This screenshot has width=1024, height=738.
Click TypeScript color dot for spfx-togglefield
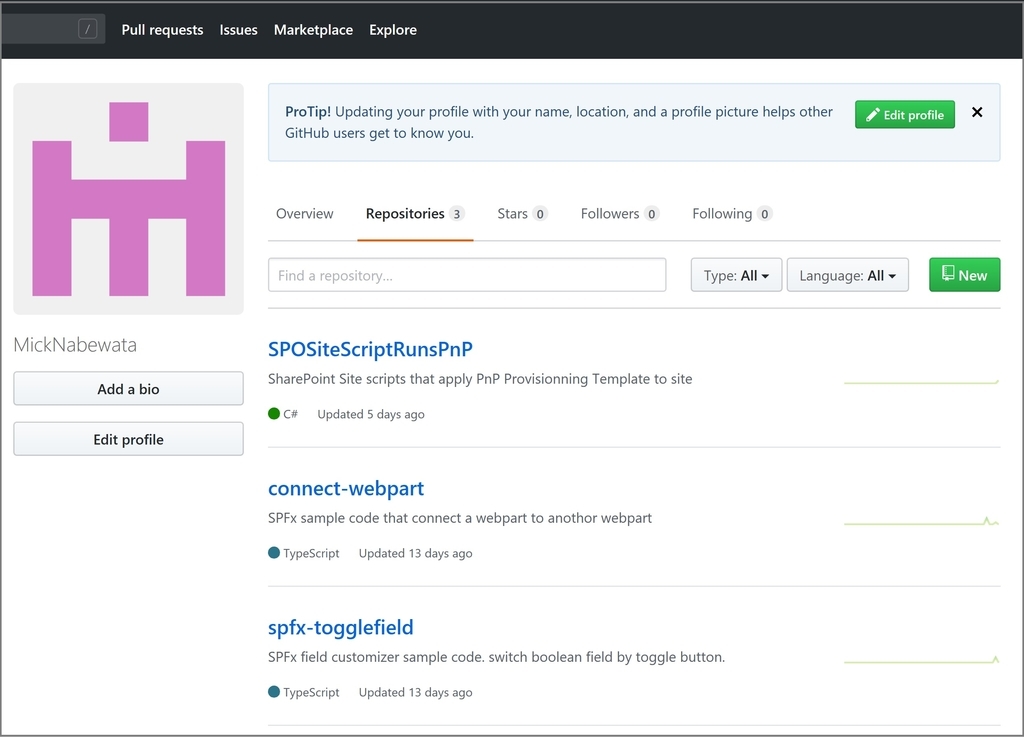[x=274, y=692]
